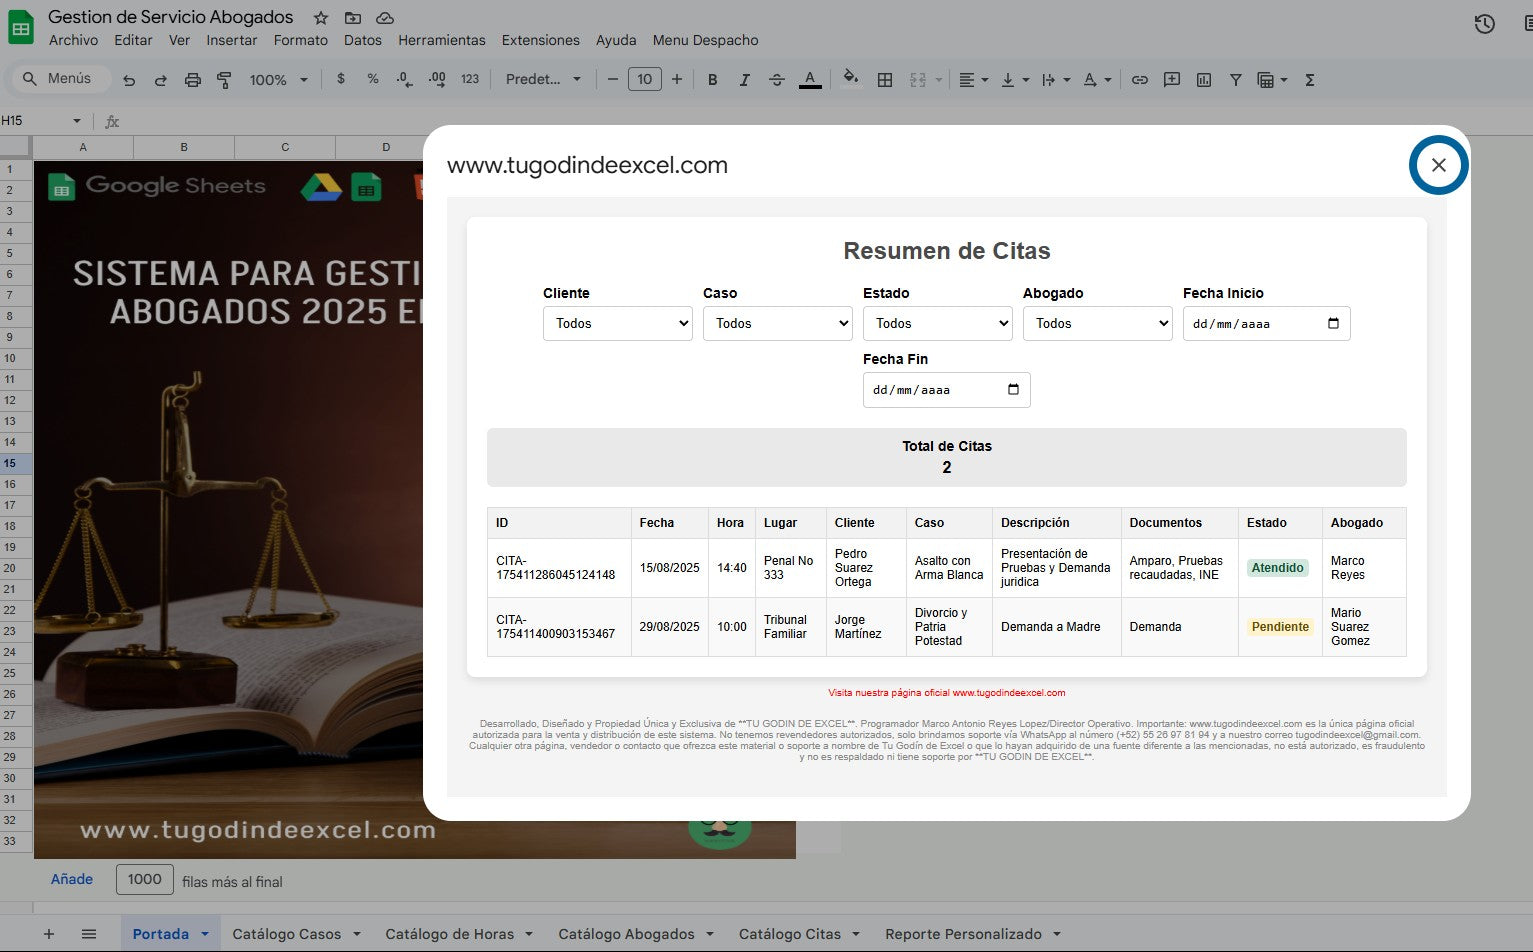Open the Menu Despacho menu

coord(705,40)
